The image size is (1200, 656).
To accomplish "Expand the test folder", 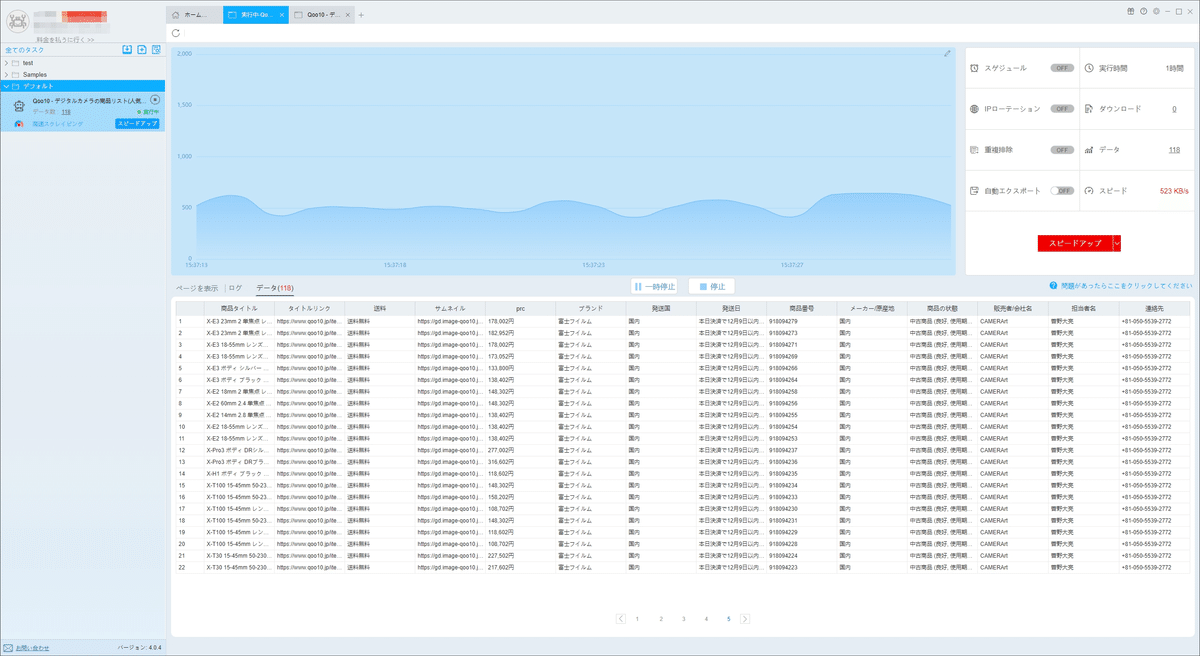I will [x=6, y=63].
